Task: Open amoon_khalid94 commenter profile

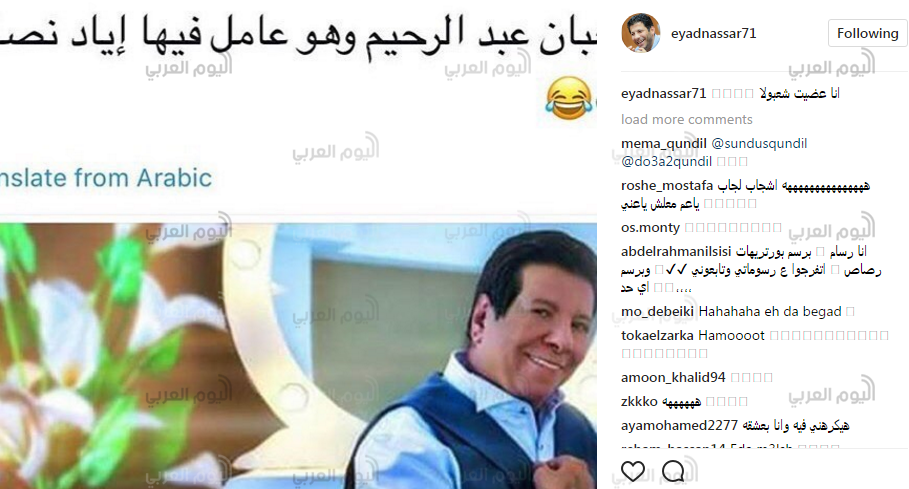Action: click(673, 377)
